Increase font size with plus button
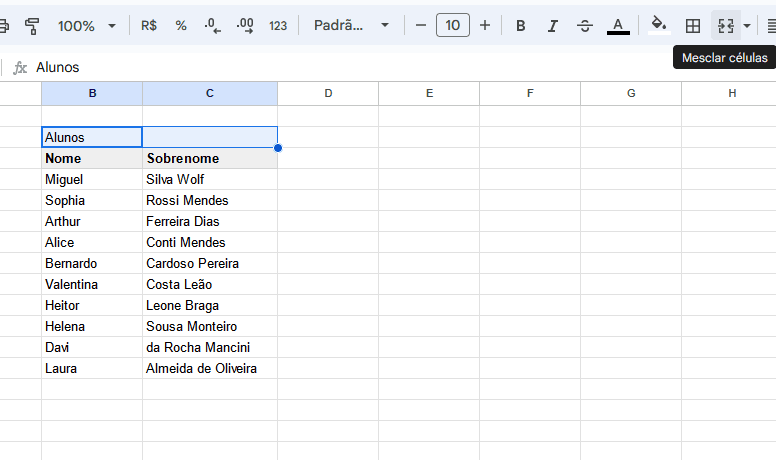 pyautogui.click(x=485, y=25)
